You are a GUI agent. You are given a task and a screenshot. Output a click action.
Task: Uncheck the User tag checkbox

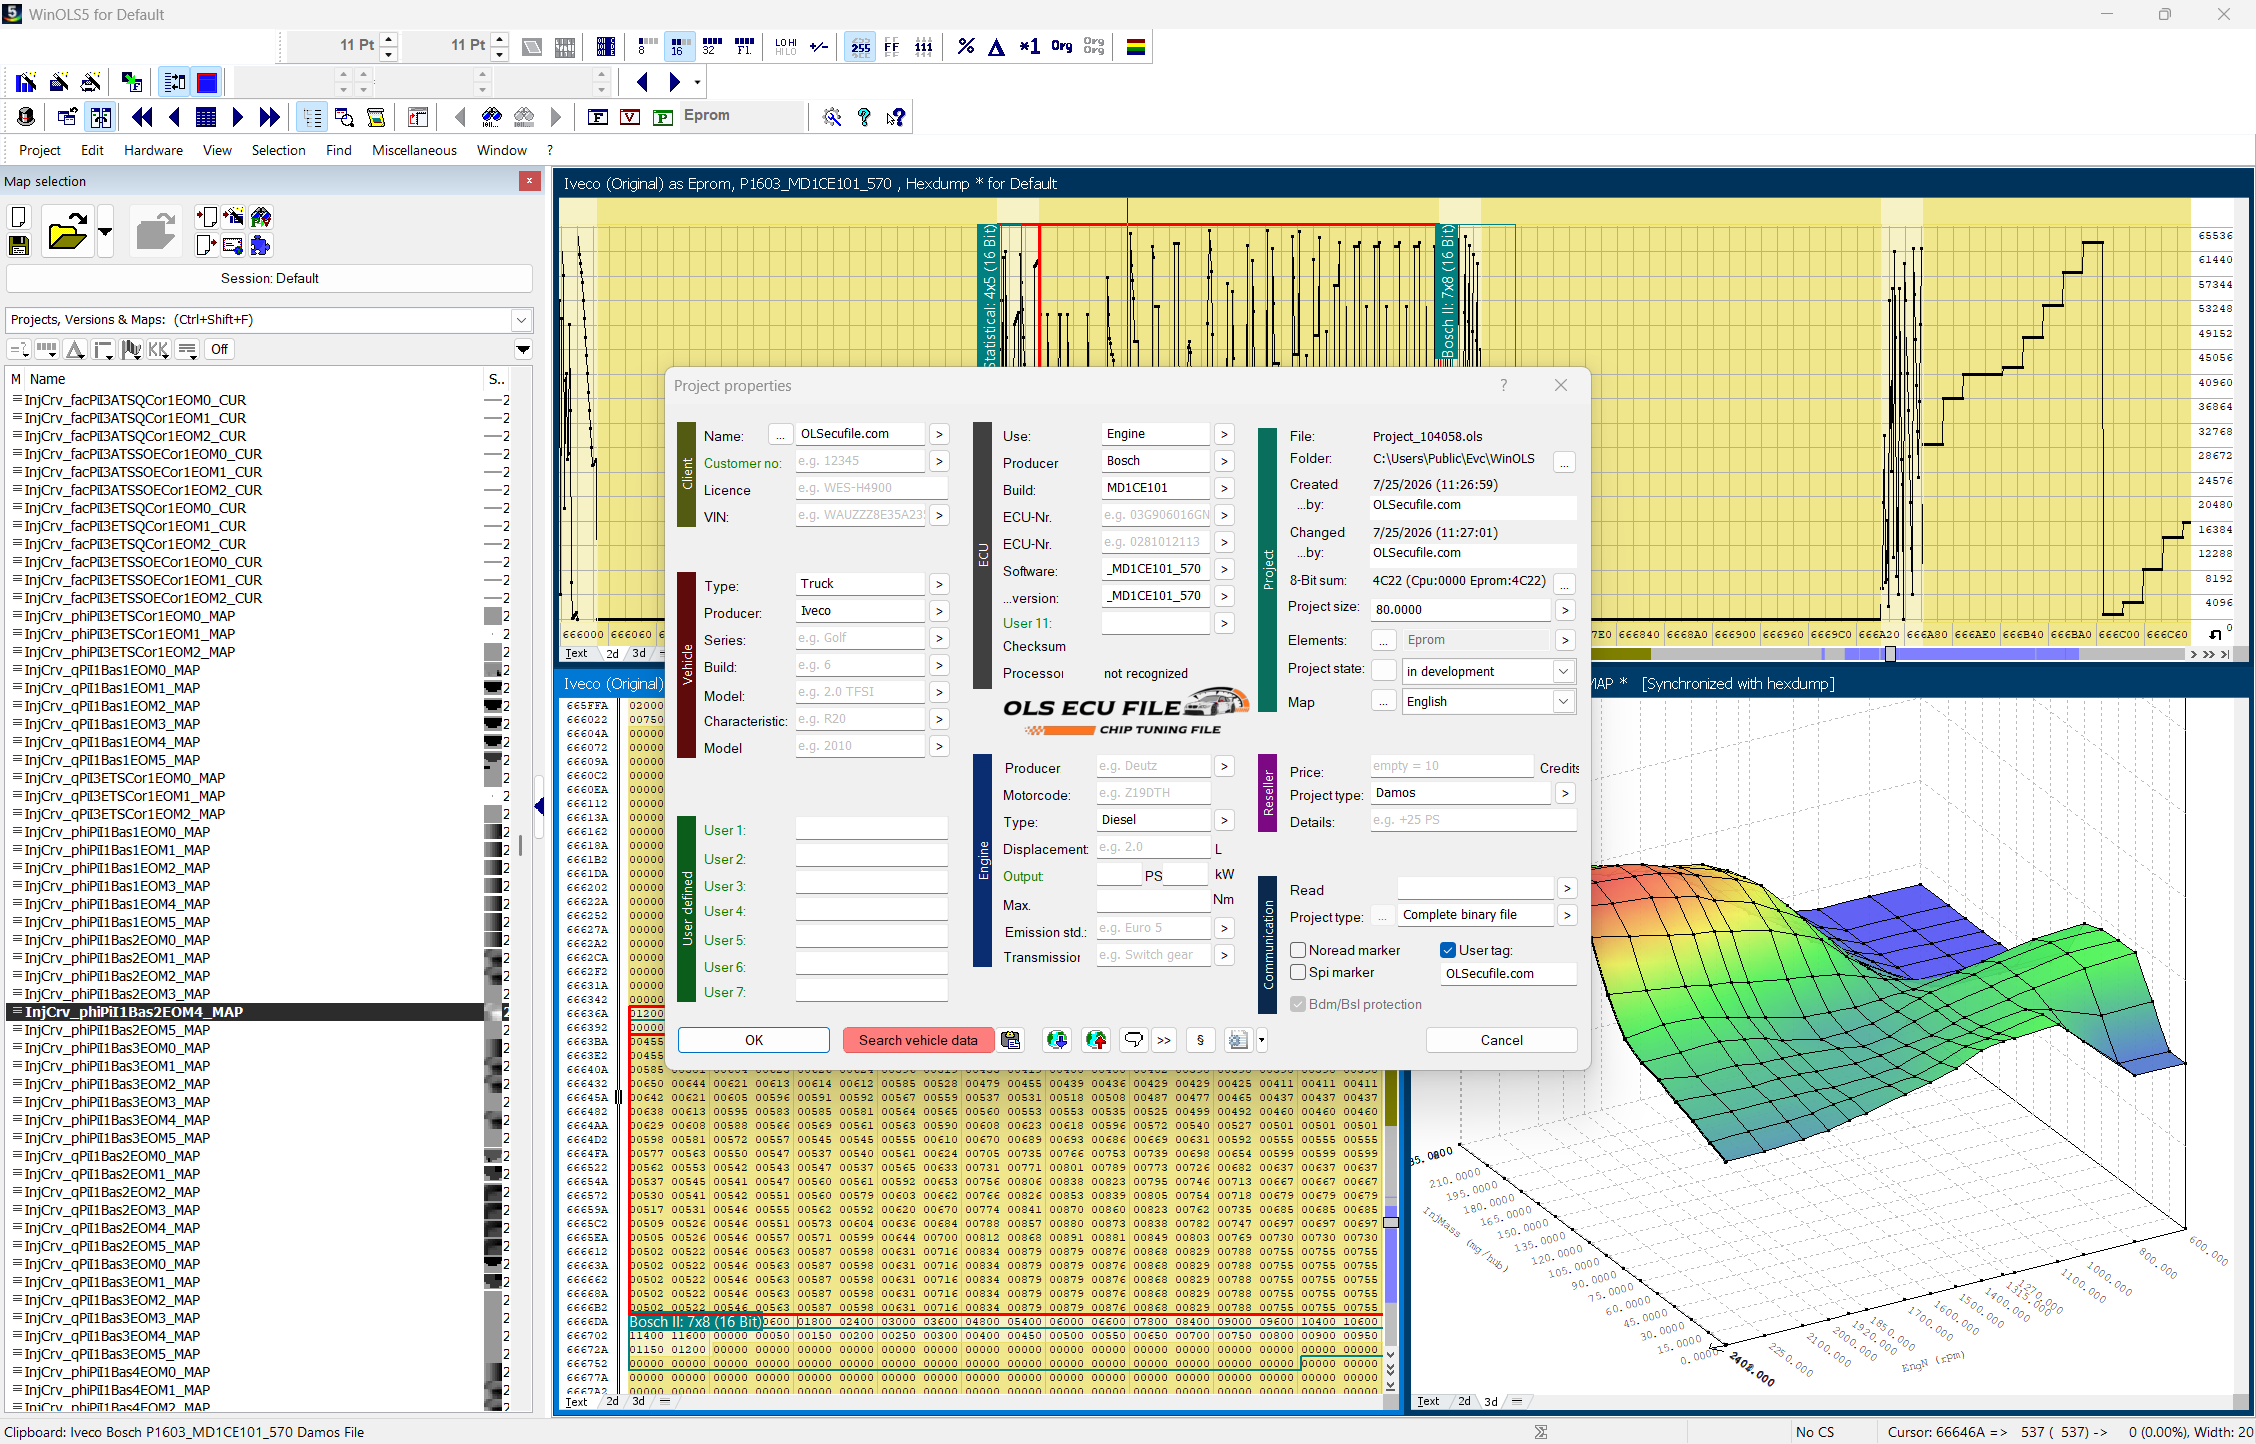[1447, 950]
